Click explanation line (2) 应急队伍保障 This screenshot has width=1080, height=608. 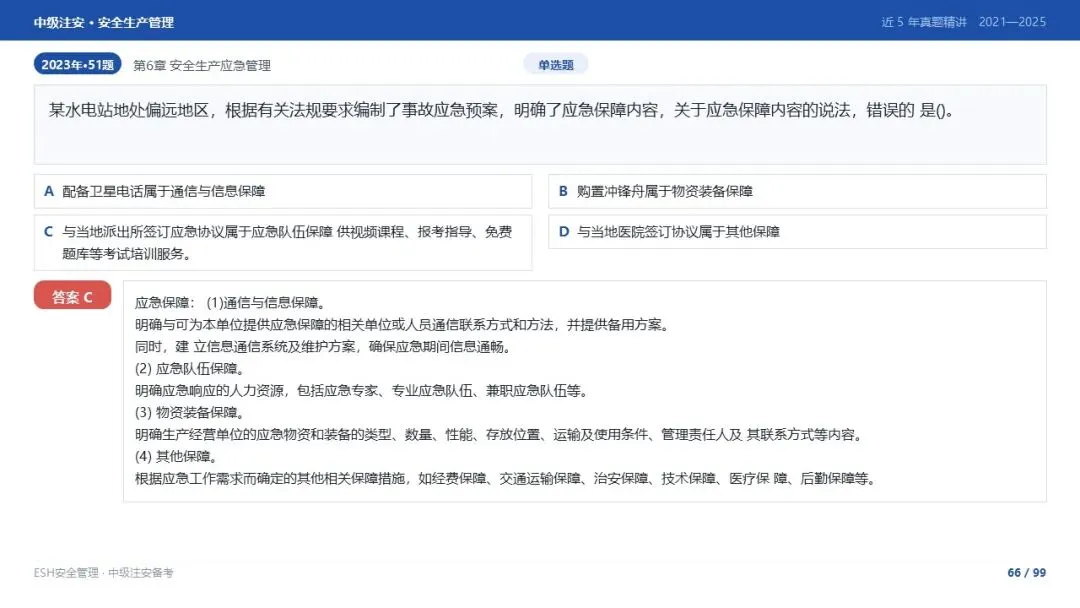[x=190, y=368]
